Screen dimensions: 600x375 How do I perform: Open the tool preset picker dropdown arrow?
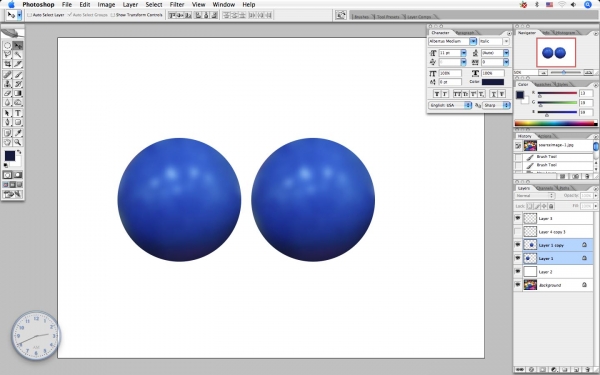coord(19,15)
